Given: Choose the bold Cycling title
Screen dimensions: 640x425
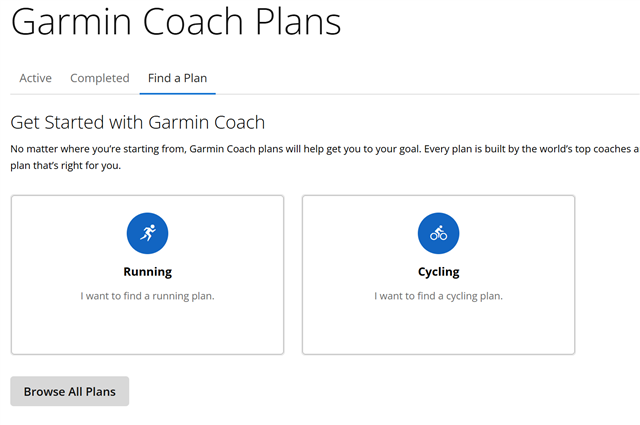Looking at the screenshot, I should (x=439, y=271).
